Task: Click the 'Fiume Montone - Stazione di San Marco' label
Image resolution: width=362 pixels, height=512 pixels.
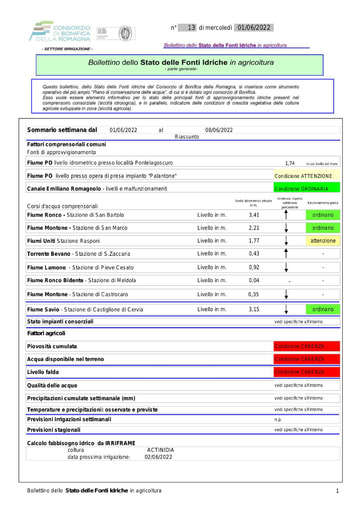Action: click(77, 228)
